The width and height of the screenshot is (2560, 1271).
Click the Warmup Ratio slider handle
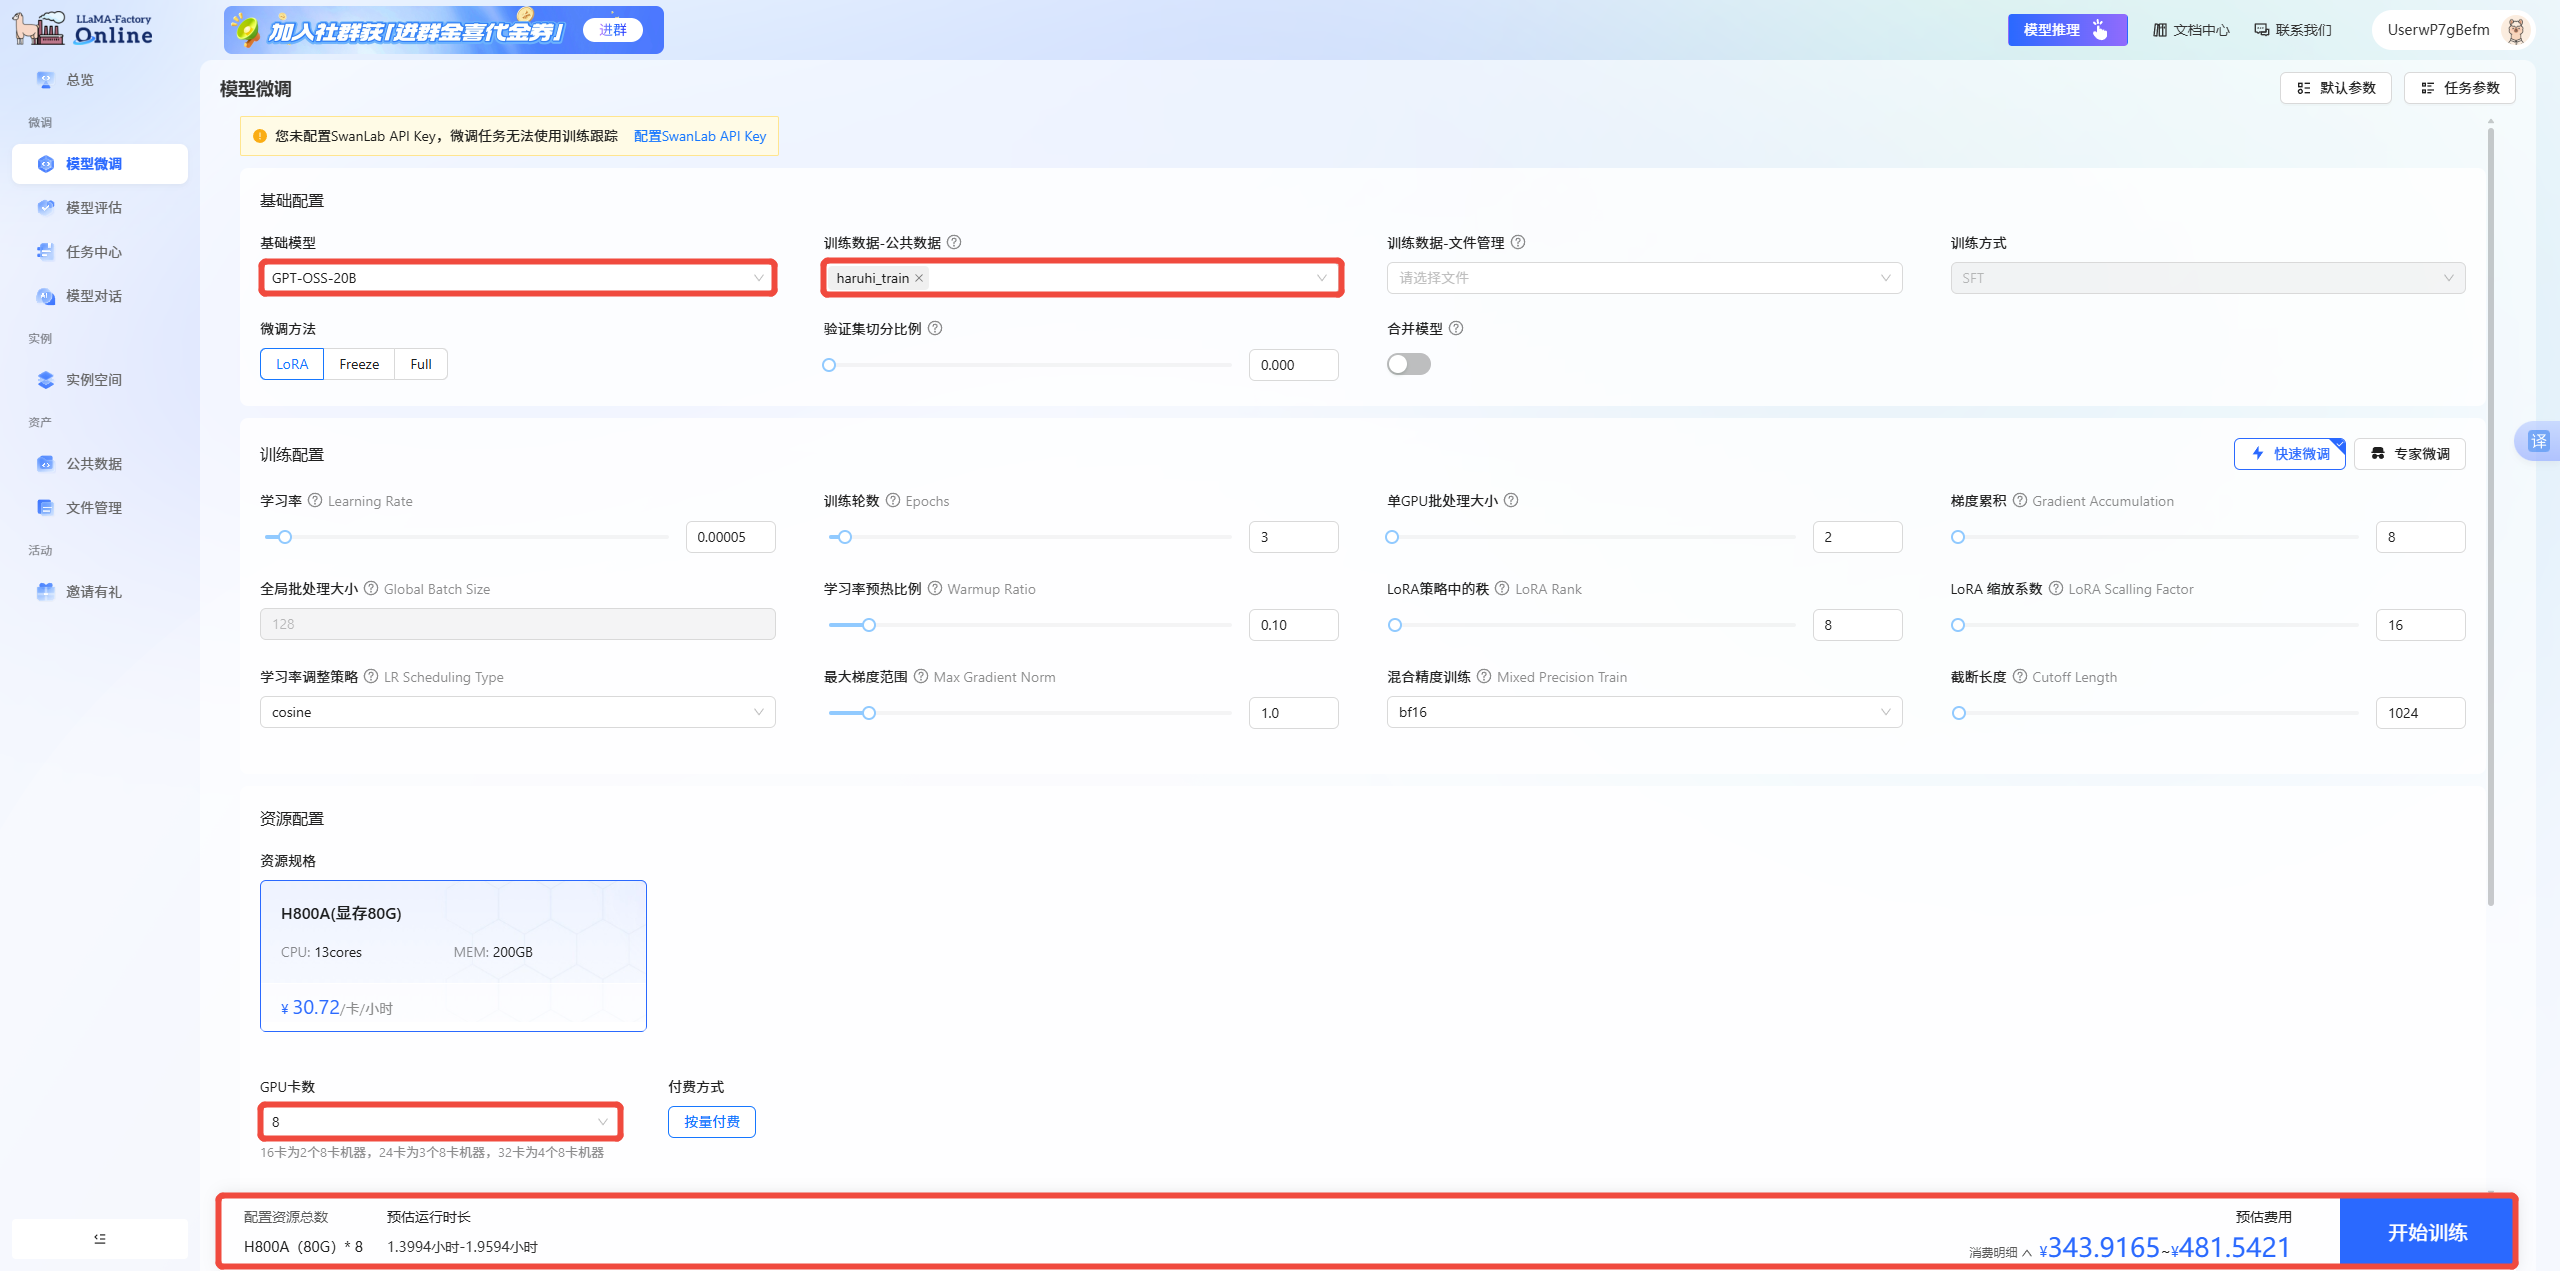[x=869, y=625]
